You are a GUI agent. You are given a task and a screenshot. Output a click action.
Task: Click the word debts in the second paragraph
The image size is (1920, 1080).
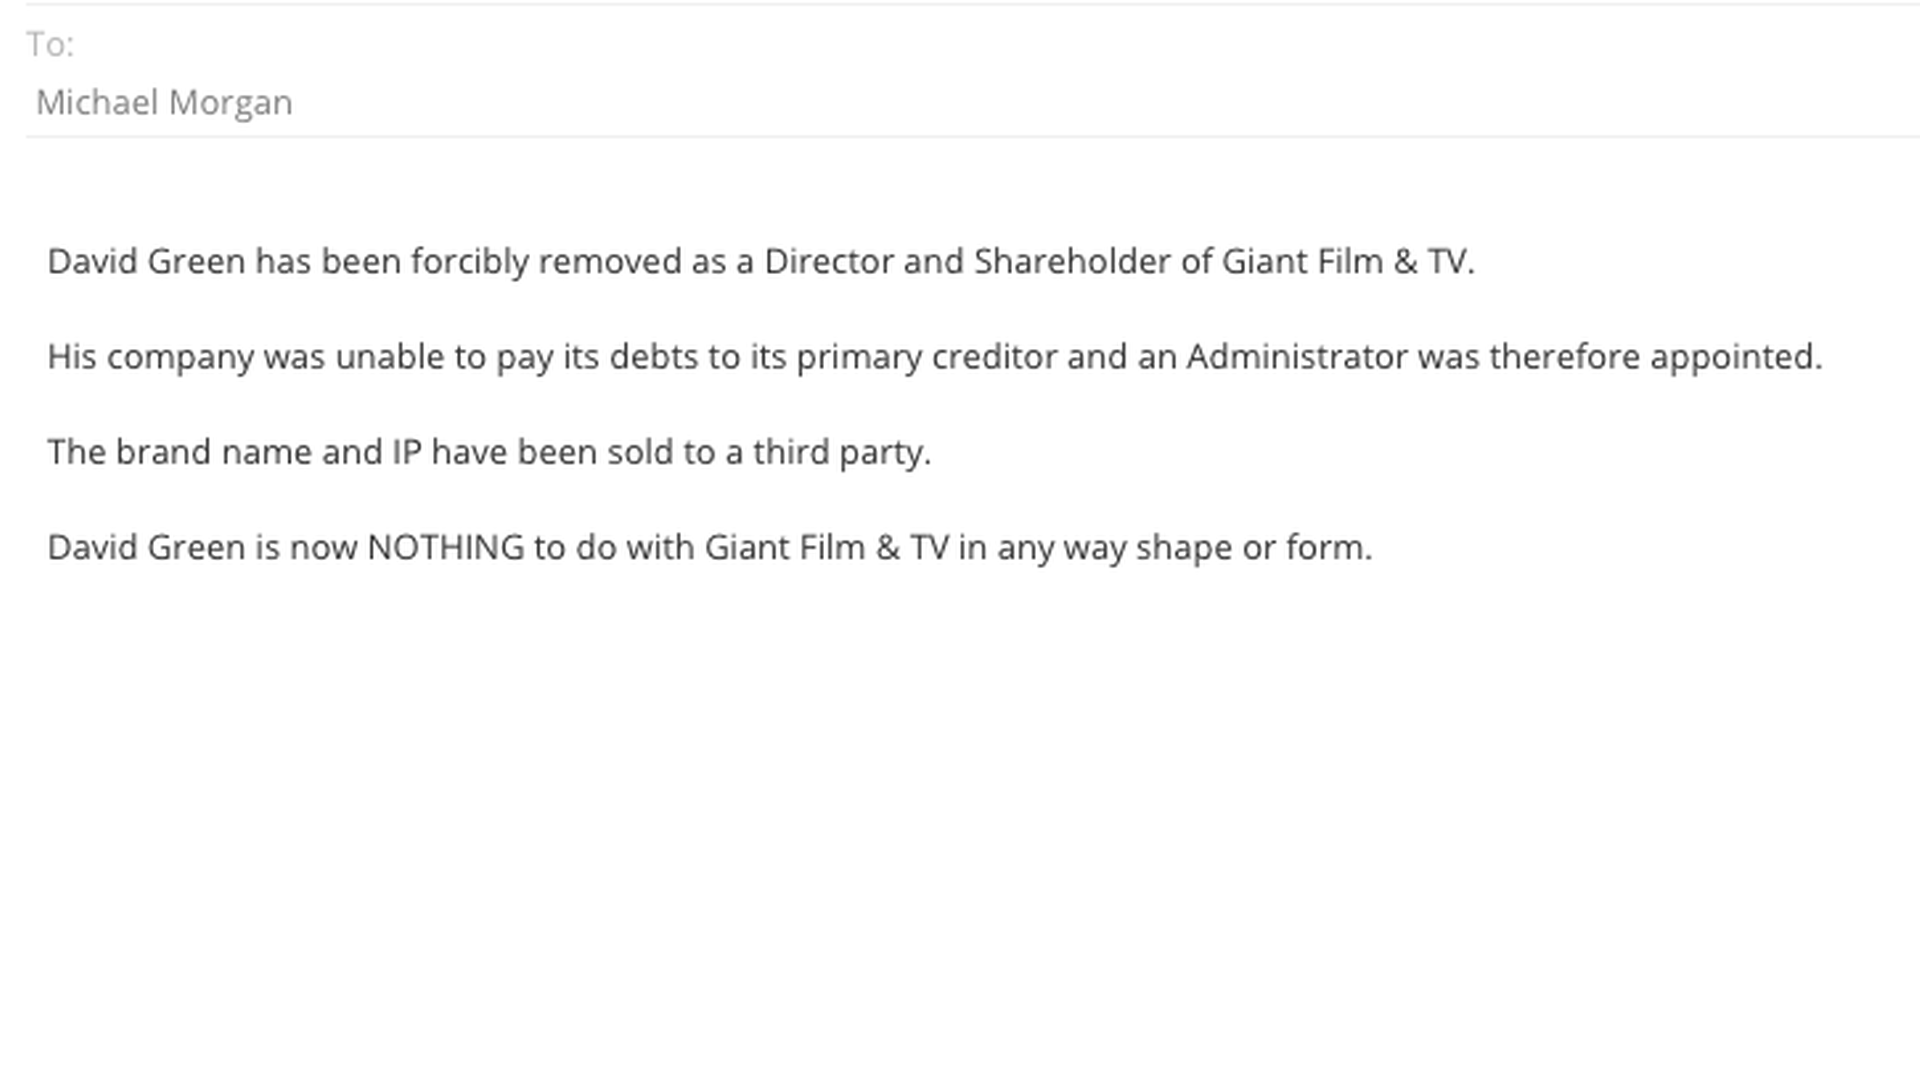coord(654,356)
